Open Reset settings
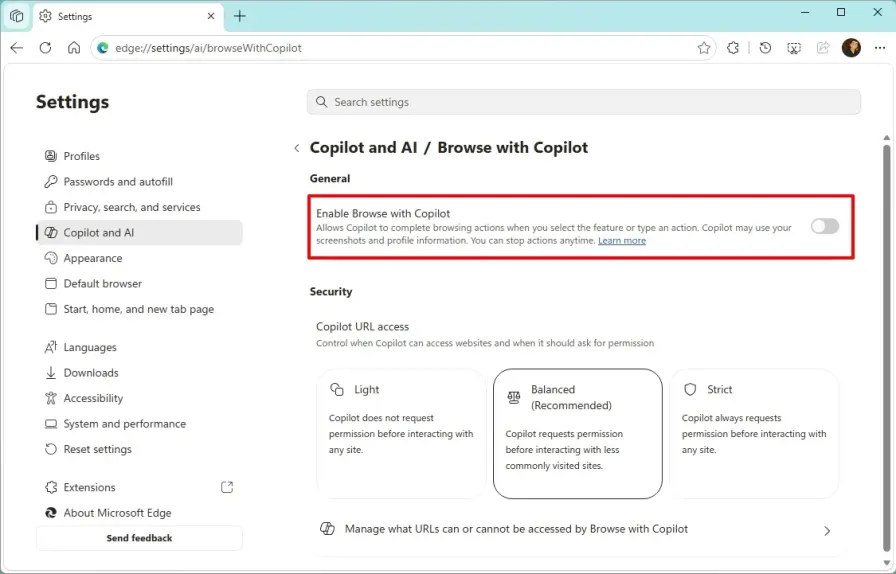896x574 pixels. coord(139,449)
